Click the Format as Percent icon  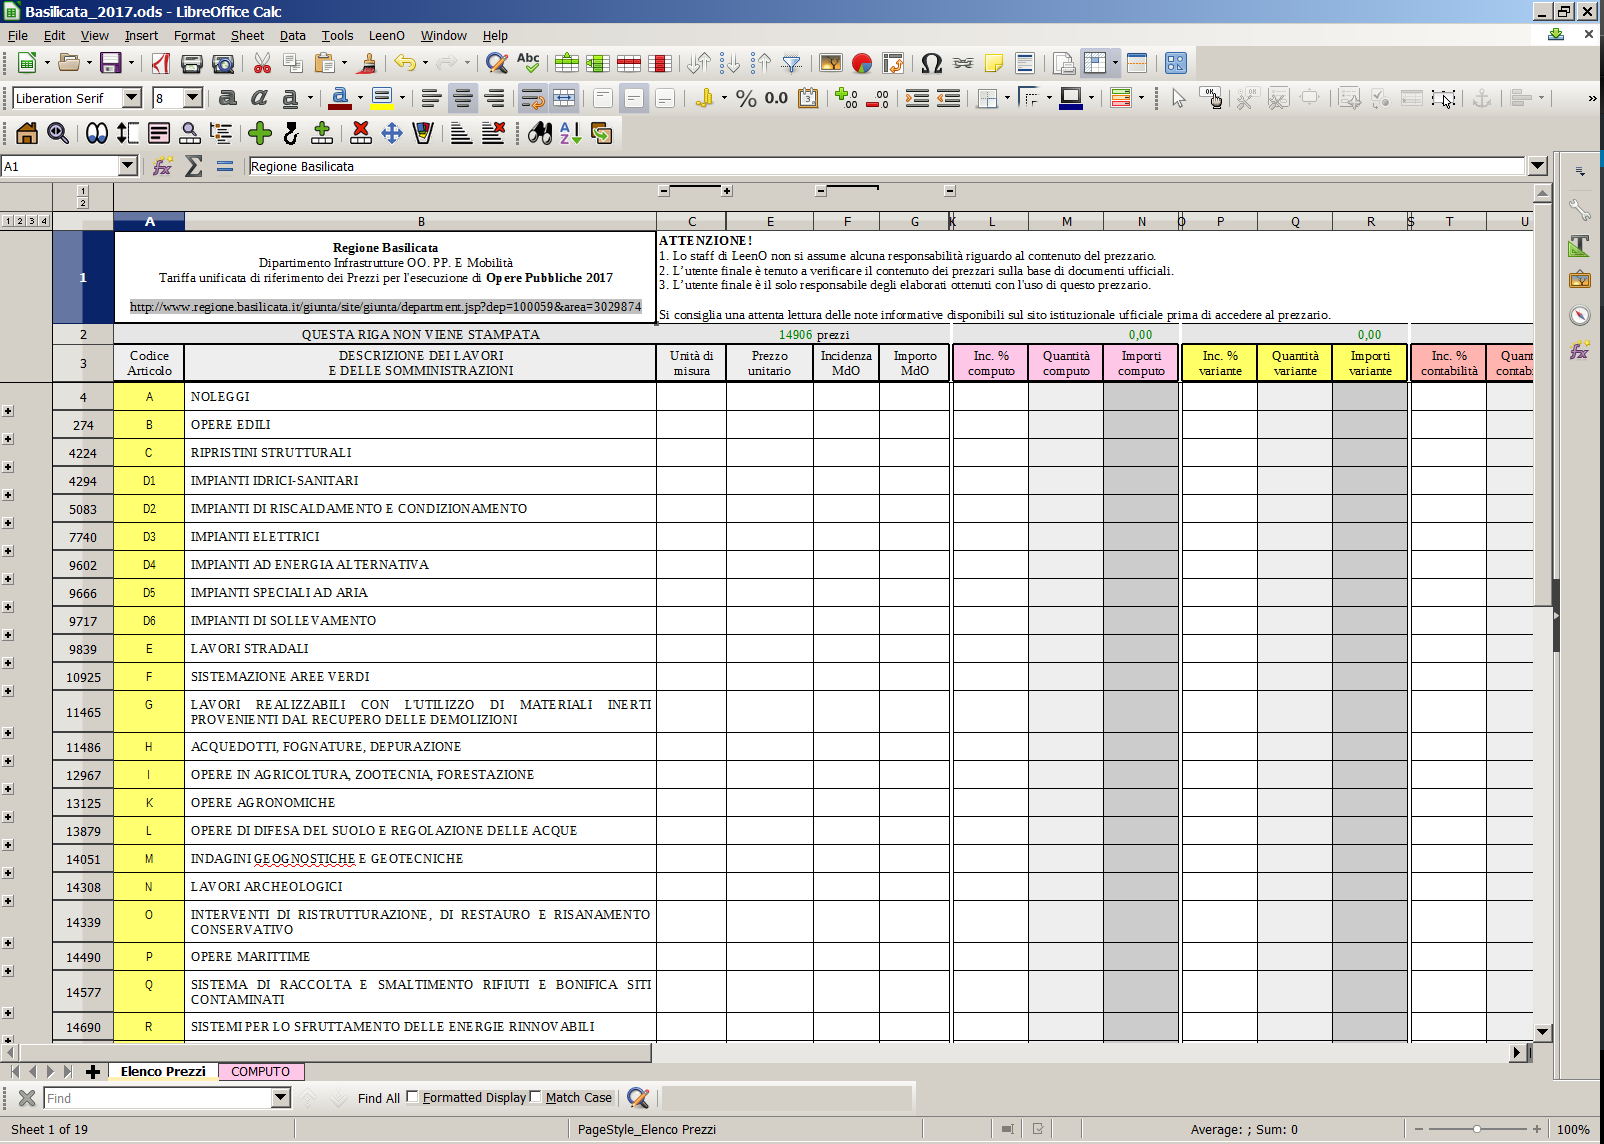[746, 98]
